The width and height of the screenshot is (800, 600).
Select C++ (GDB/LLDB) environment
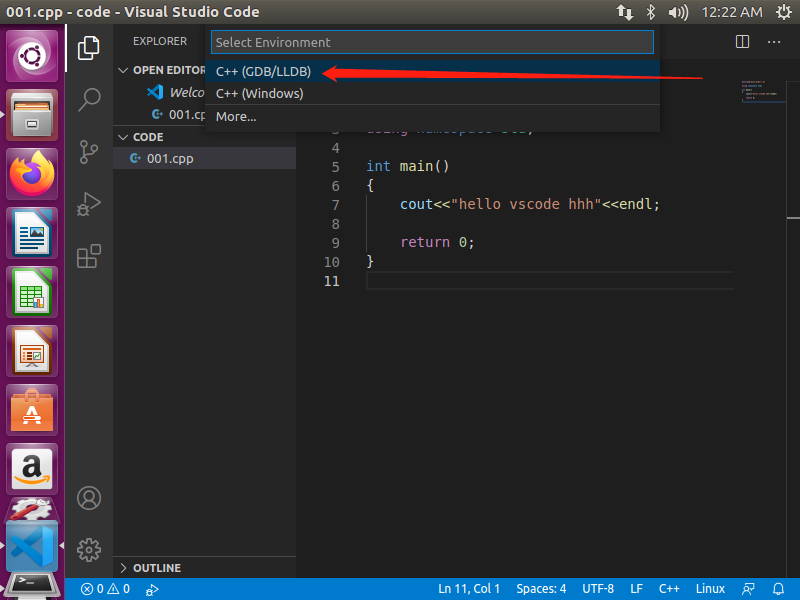pyautogui.click(x=433, y=71)
